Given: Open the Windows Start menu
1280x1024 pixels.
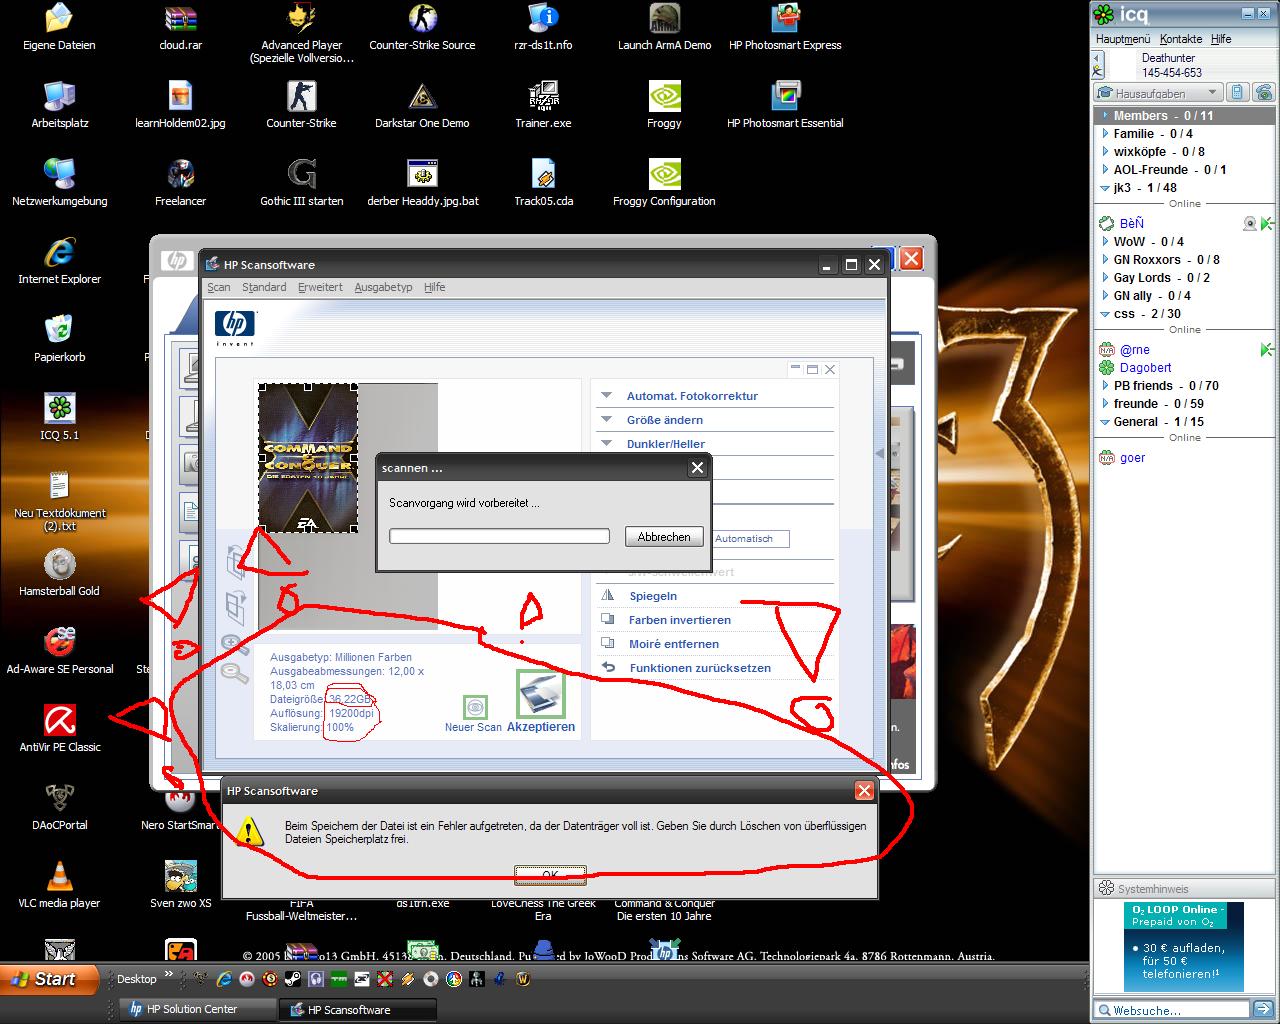Looking at the screenshot, I should coord(50,979).
